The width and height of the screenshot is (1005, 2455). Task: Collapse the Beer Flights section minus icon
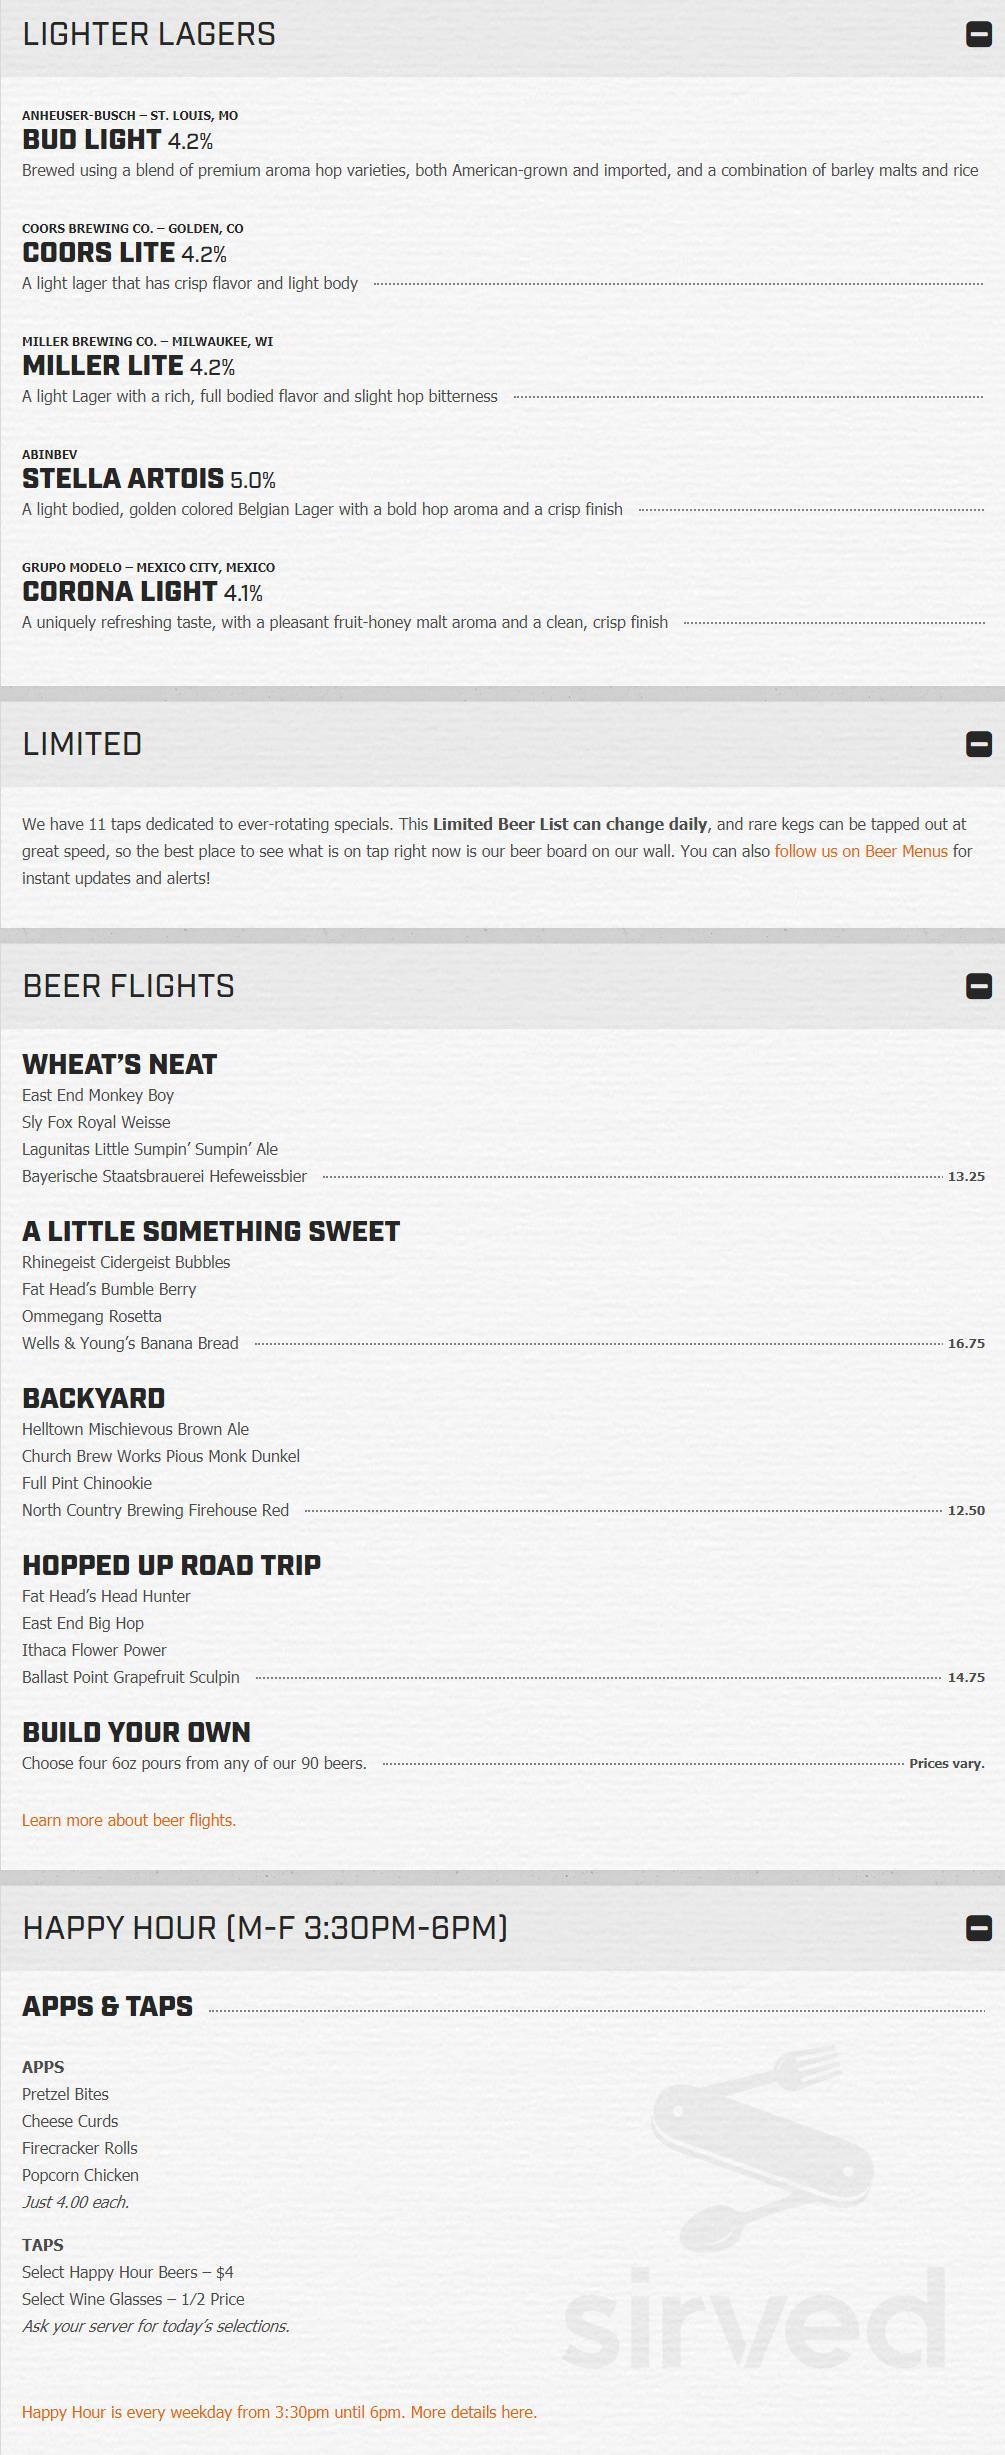click(x=978, y=986)
